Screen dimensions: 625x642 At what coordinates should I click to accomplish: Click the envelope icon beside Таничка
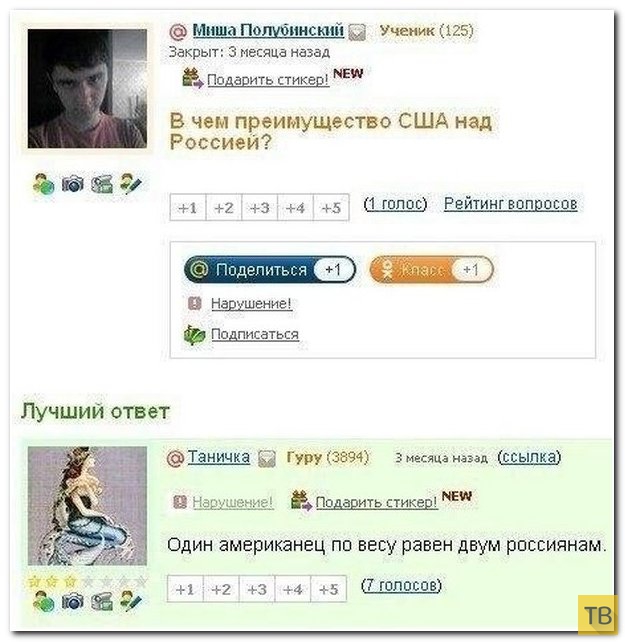[267, 458]
